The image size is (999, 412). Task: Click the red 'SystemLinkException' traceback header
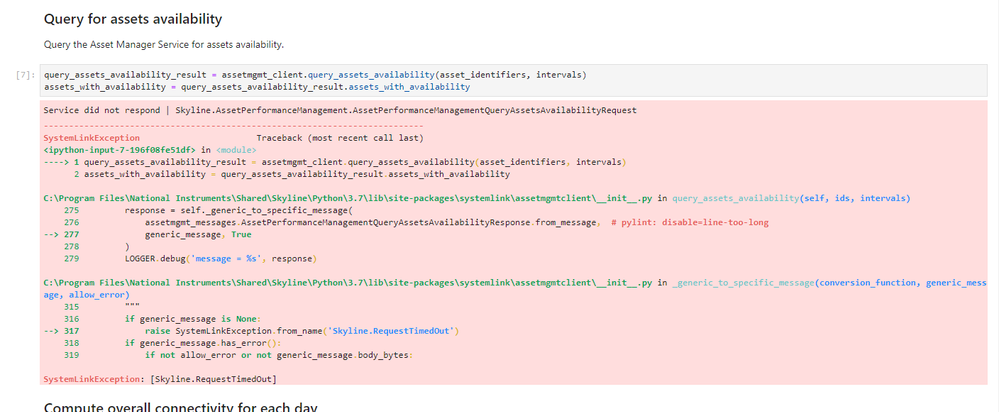click(91, 138)
